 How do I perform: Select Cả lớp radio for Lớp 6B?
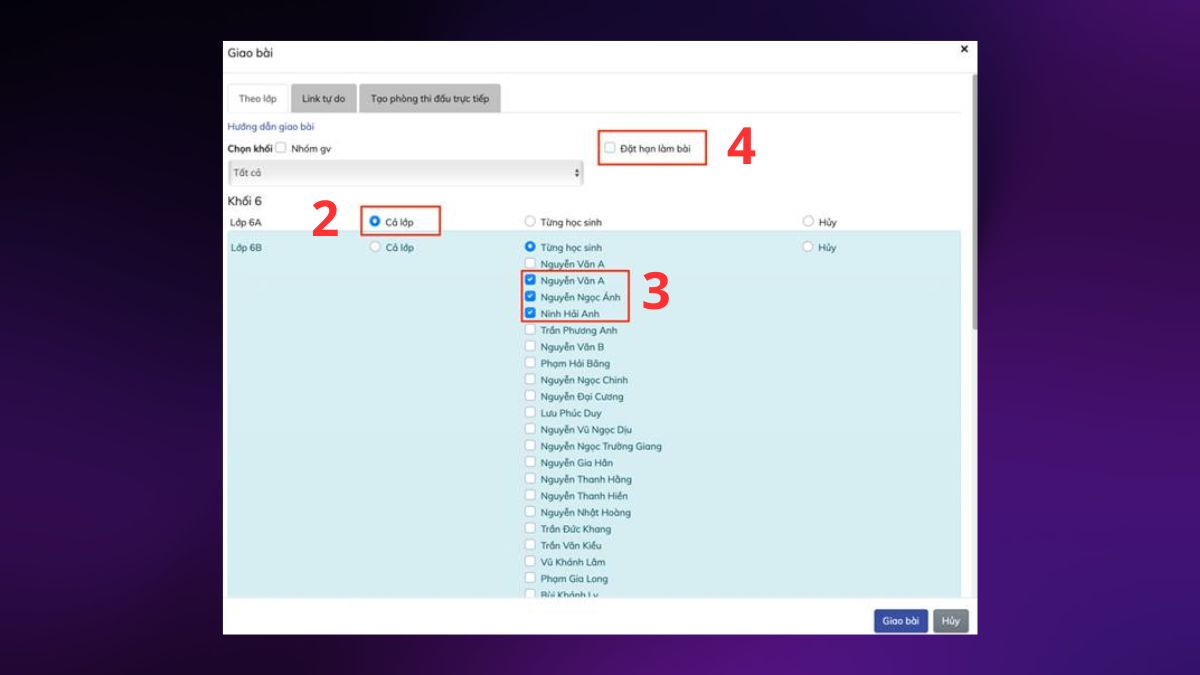[x=375, y=247]
